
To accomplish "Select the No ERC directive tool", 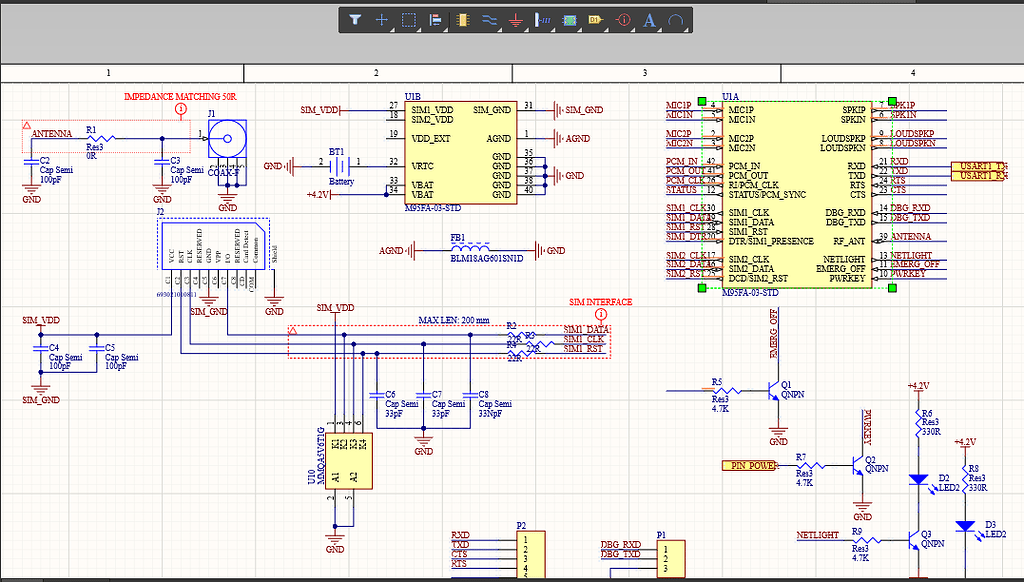I will pyautogui.click(x=622, y=19).
